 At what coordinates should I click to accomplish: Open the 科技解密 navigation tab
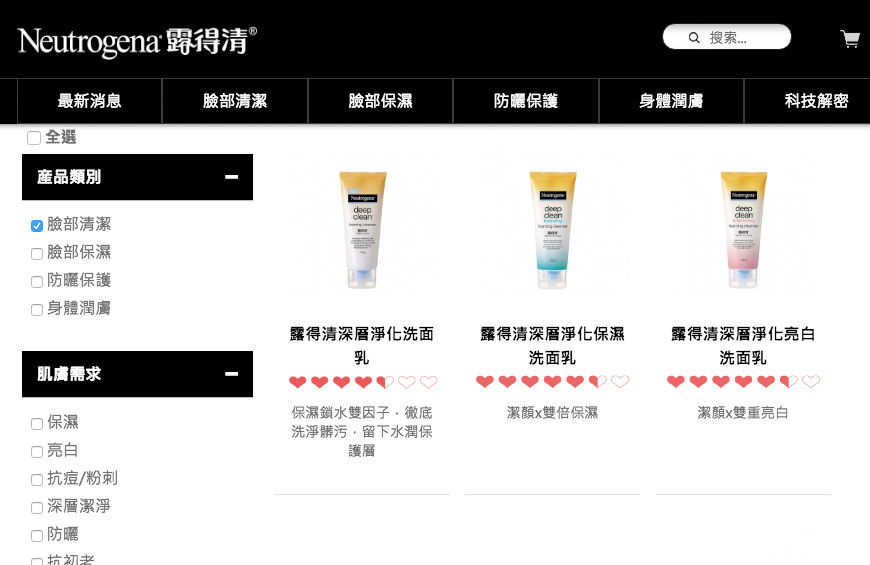(816, 101)
